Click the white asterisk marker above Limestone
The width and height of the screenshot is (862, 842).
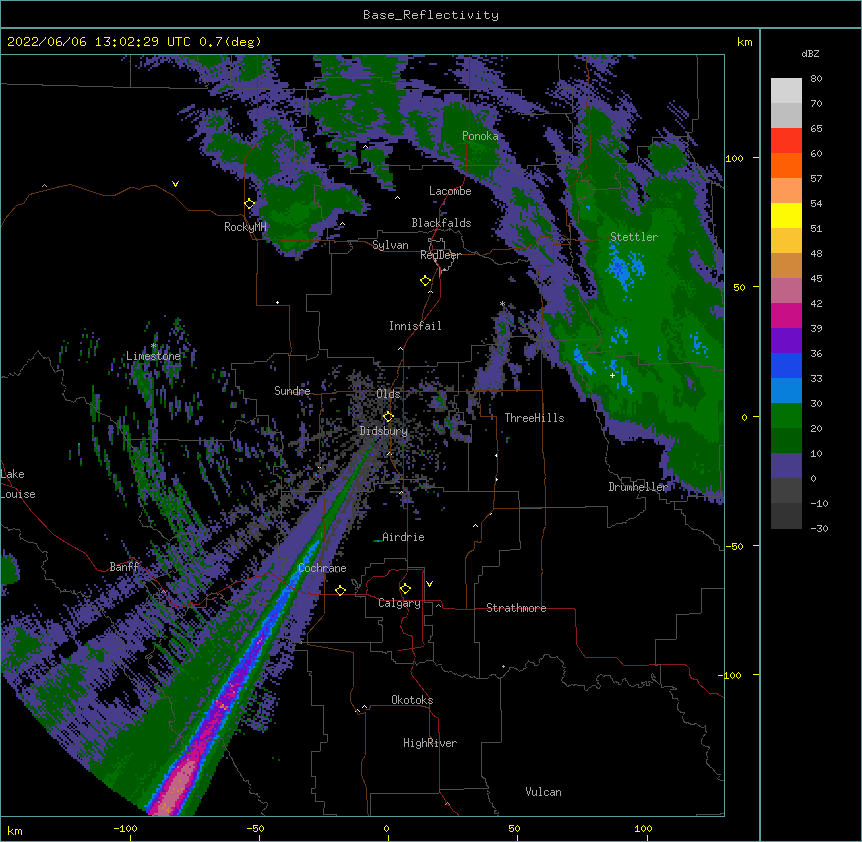point(154,346)
